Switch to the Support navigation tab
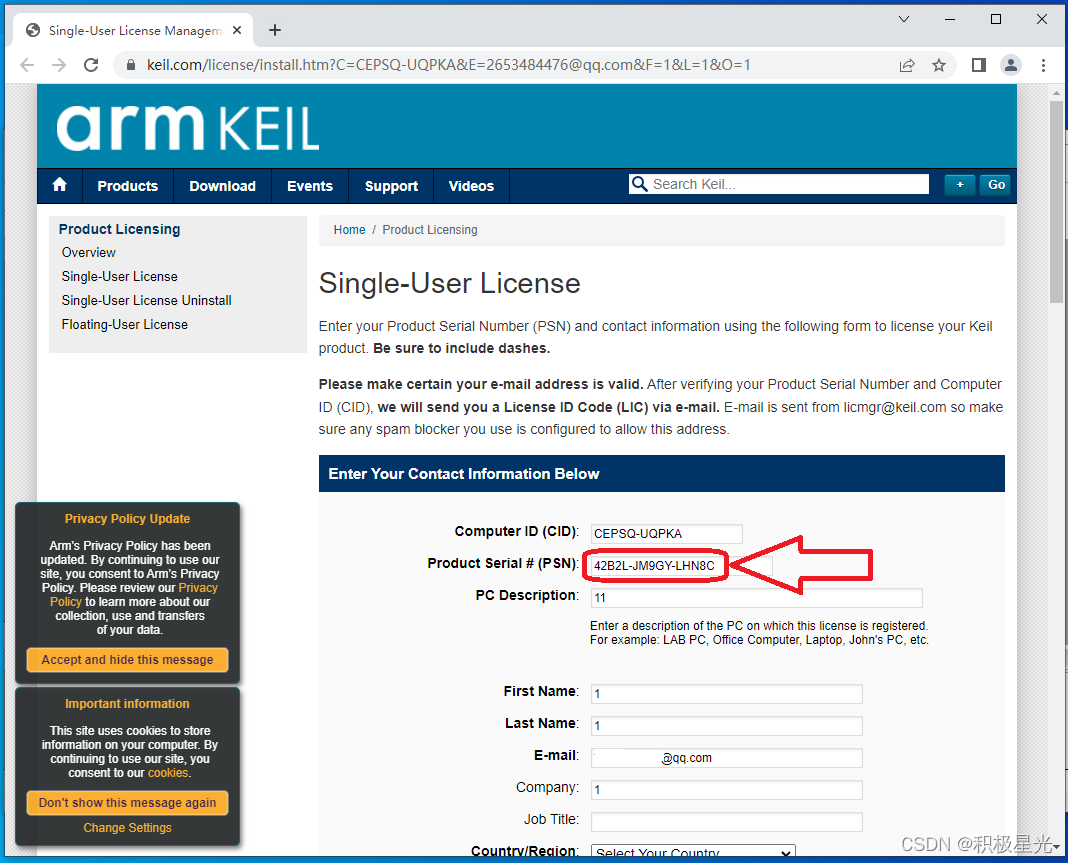1068x863 pixels. coord(390,186)
